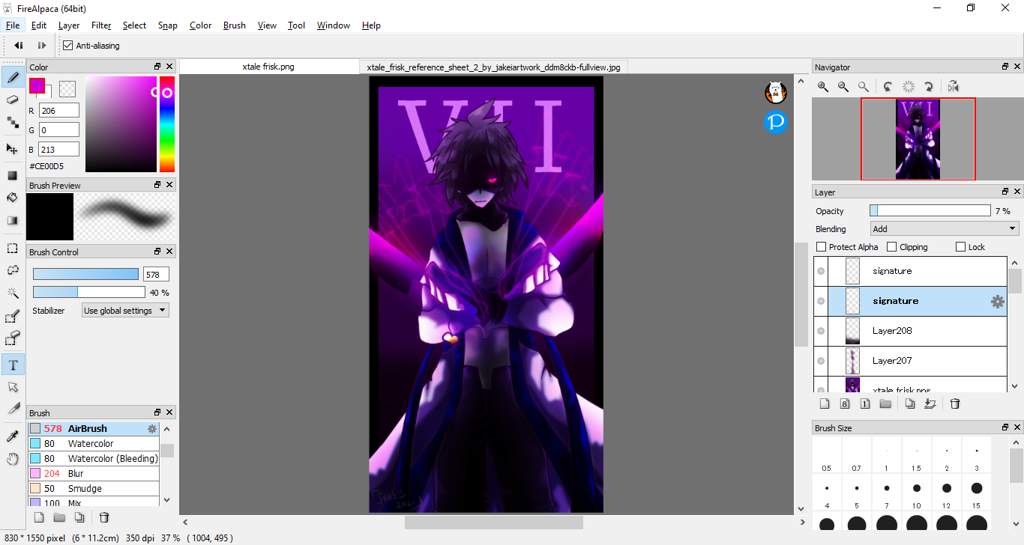Open the Filter menu
The width and height of the screenshot is (1024, 545).
(101, 25)
